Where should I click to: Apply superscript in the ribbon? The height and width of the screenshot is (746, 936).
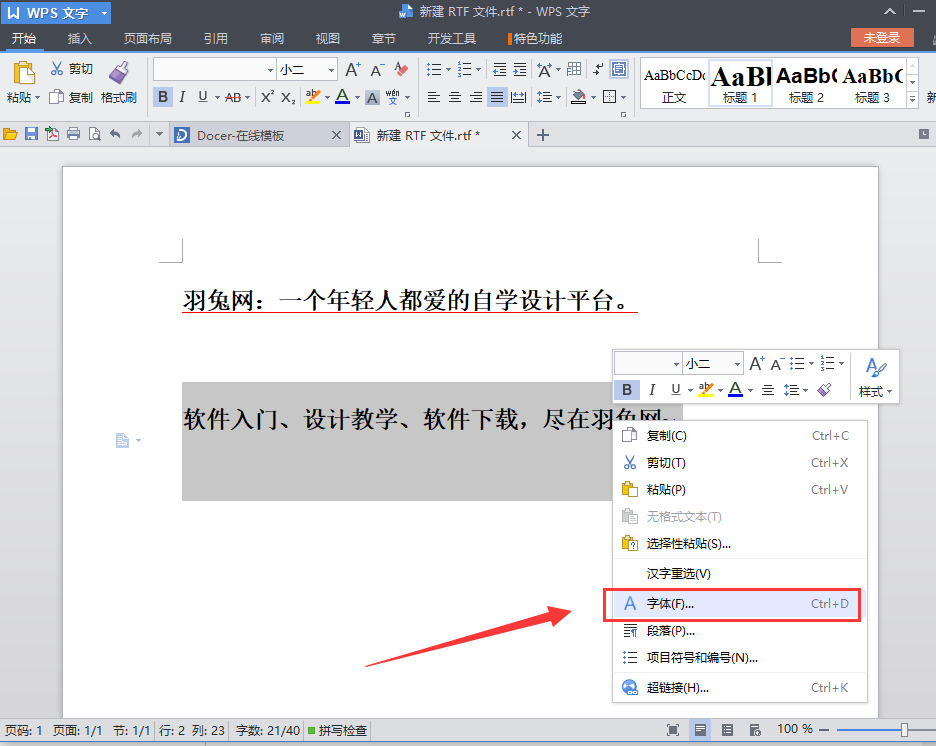[267, 97]
